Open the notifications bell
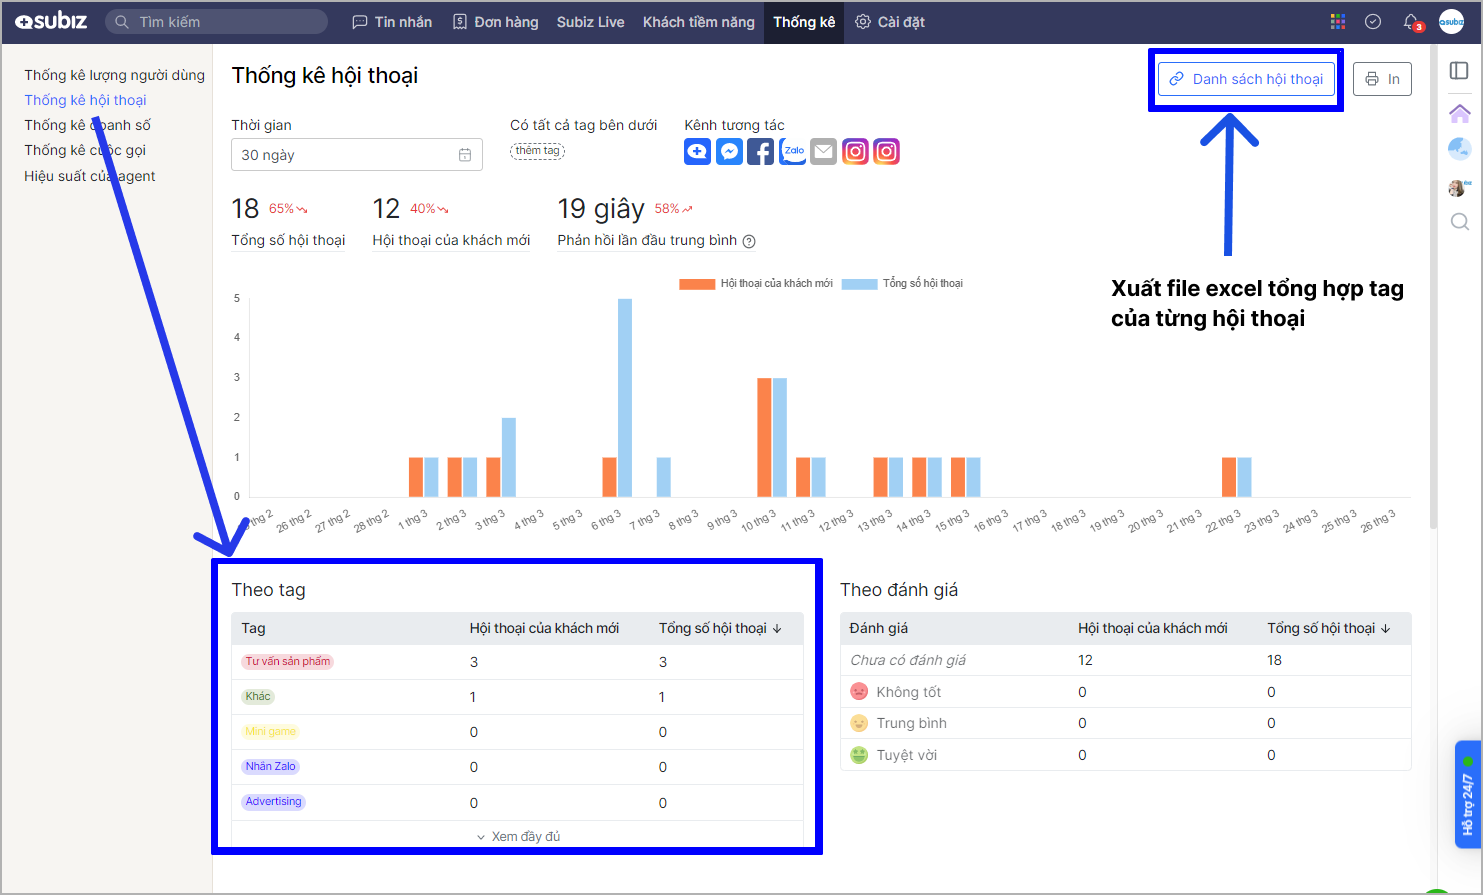The image size is (1483, 895). 1410,22
